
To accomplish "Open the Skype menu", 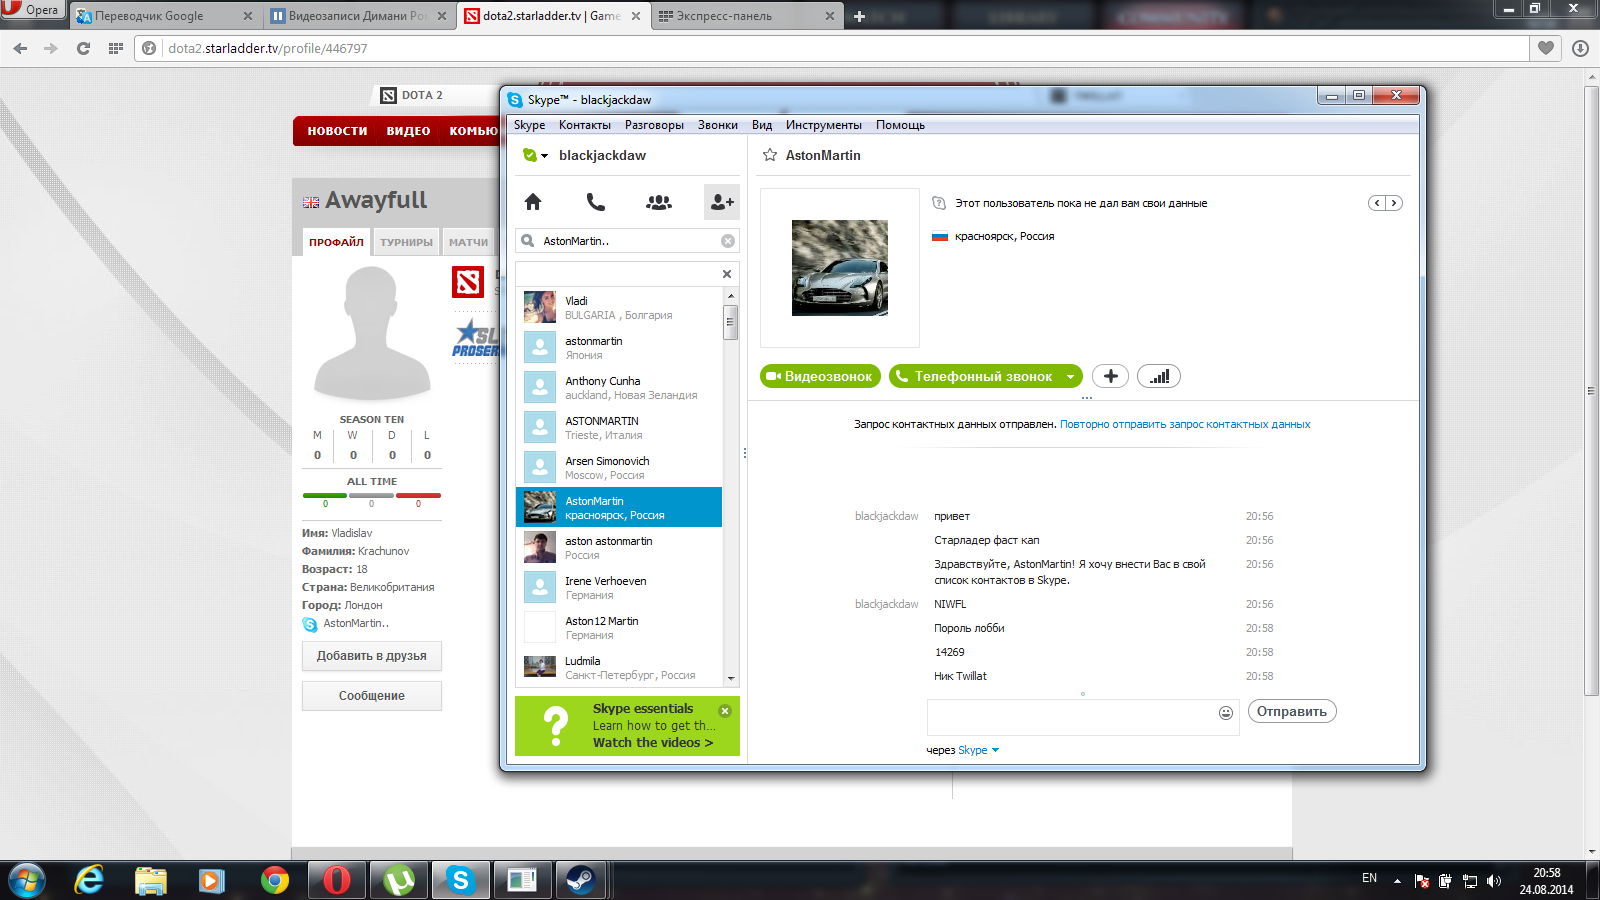I will 530,125.
